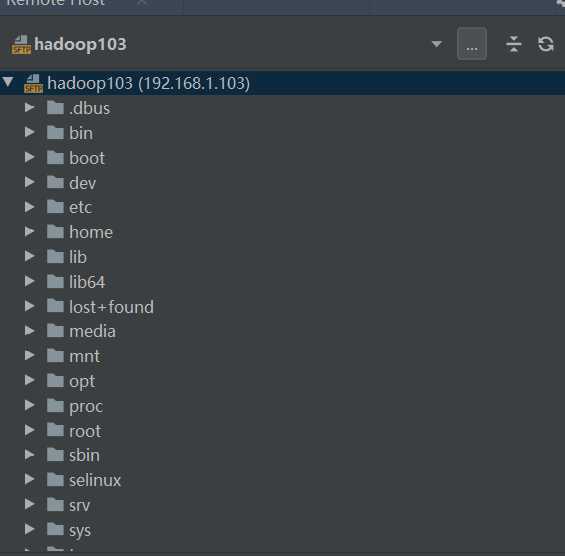Screen dimensions: 565x556
Task: Click the Collapse All icon
Action: (513, 44)
